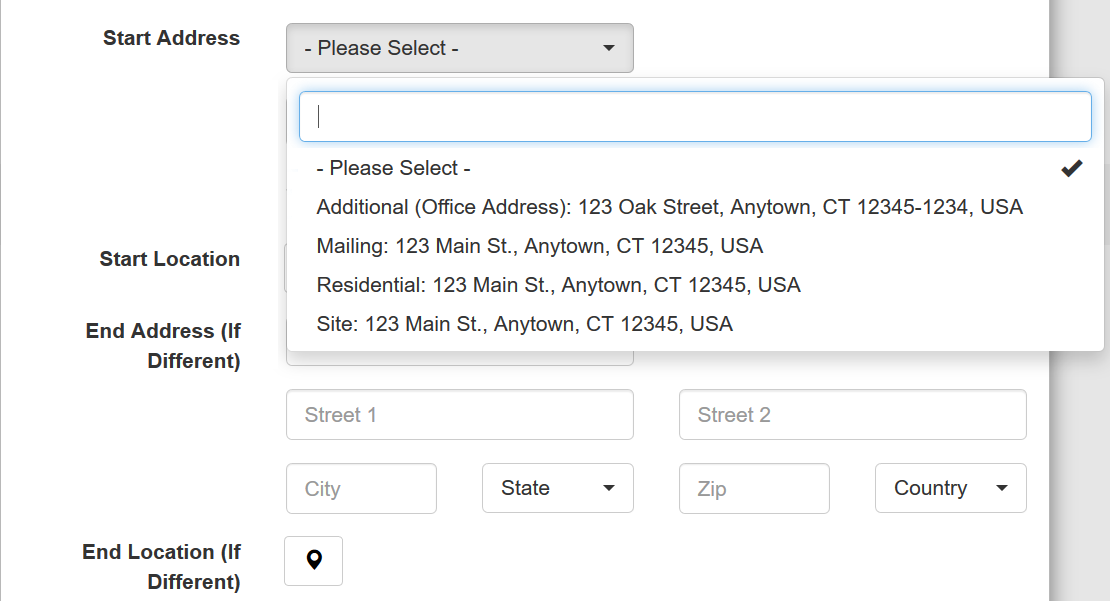
Task: Click the Street 2 field
Action: pos(852,414)
